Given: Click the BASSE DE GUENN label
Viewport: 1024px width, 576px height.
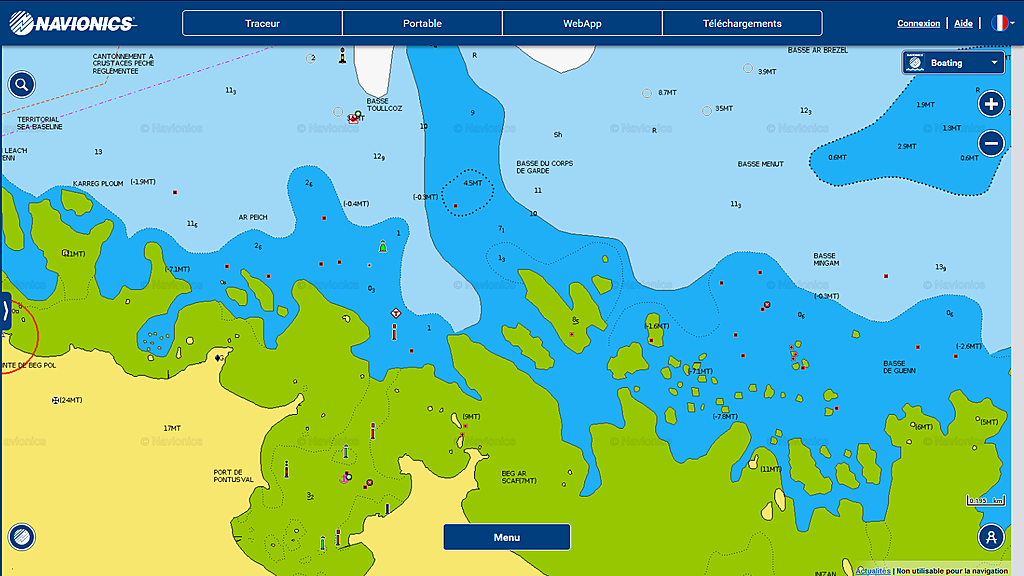Looking at the screenshot, I should 899,367.
